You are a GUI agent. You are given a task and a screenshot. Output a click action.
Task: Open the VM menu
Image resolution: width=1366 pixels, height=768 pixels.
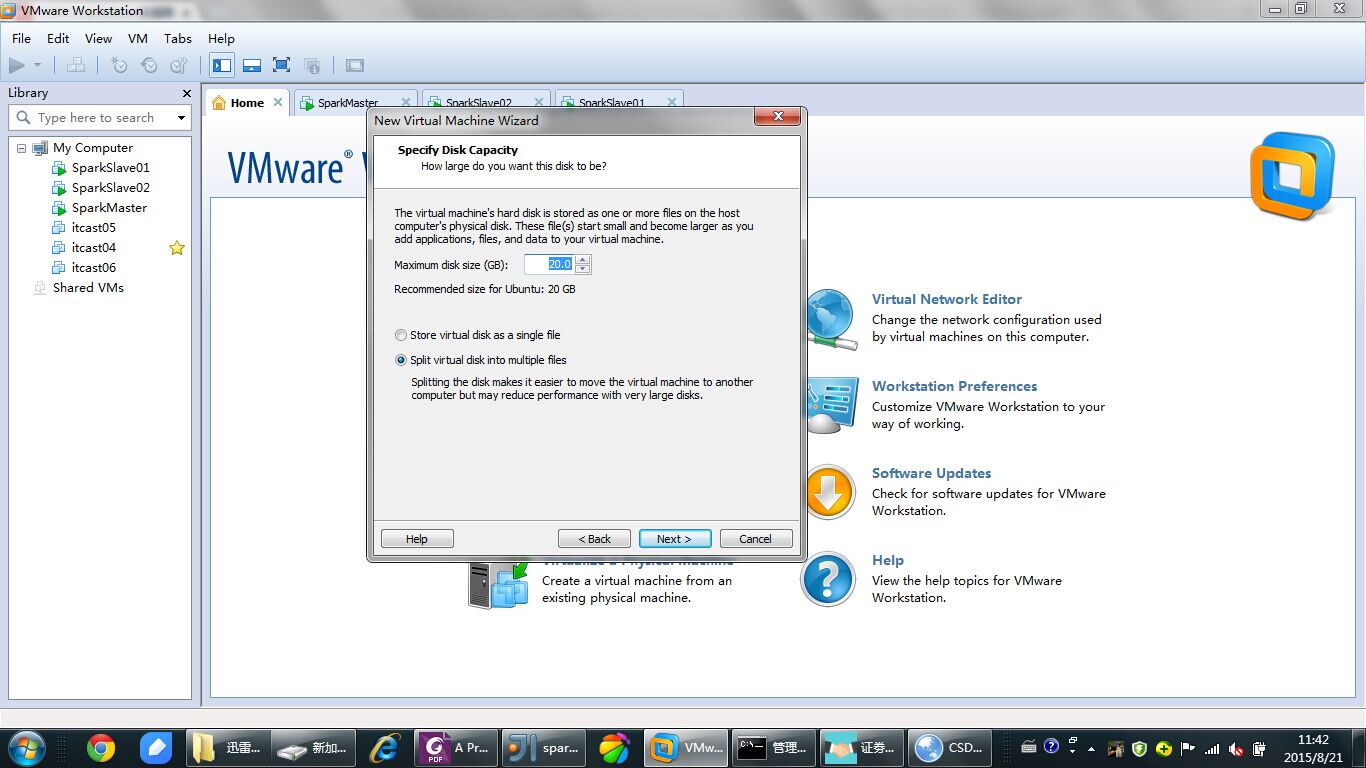(x=138, y=38)
